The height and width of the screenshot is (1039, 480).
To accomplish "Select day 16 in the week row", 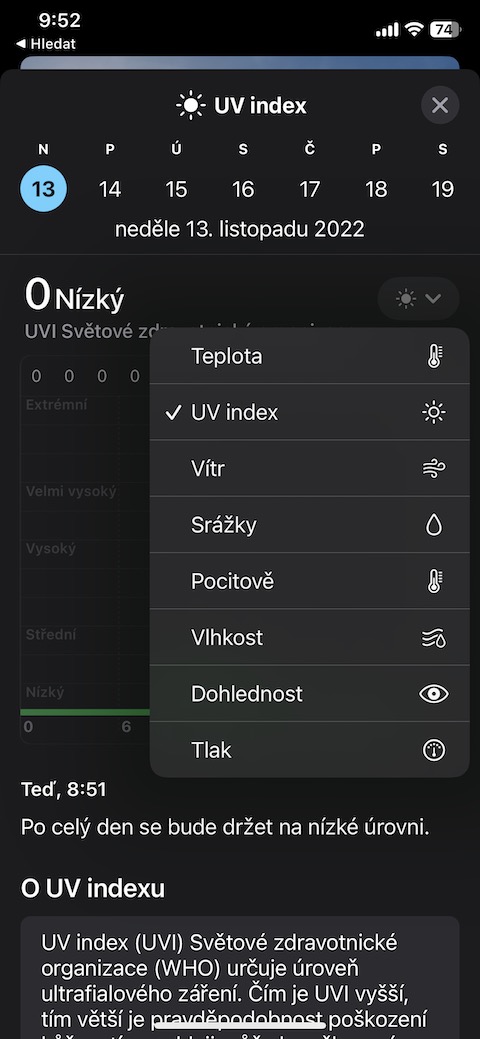I will pos(243,190).
